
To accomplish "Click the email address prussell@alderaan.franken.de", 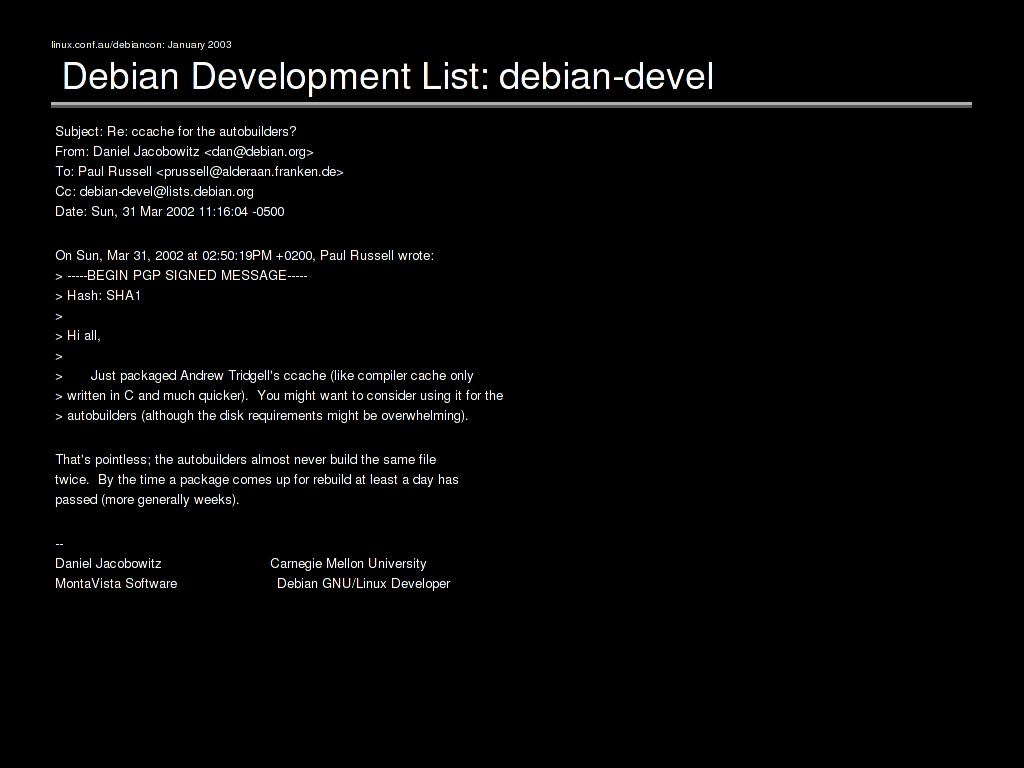I will tap(250, 171).
